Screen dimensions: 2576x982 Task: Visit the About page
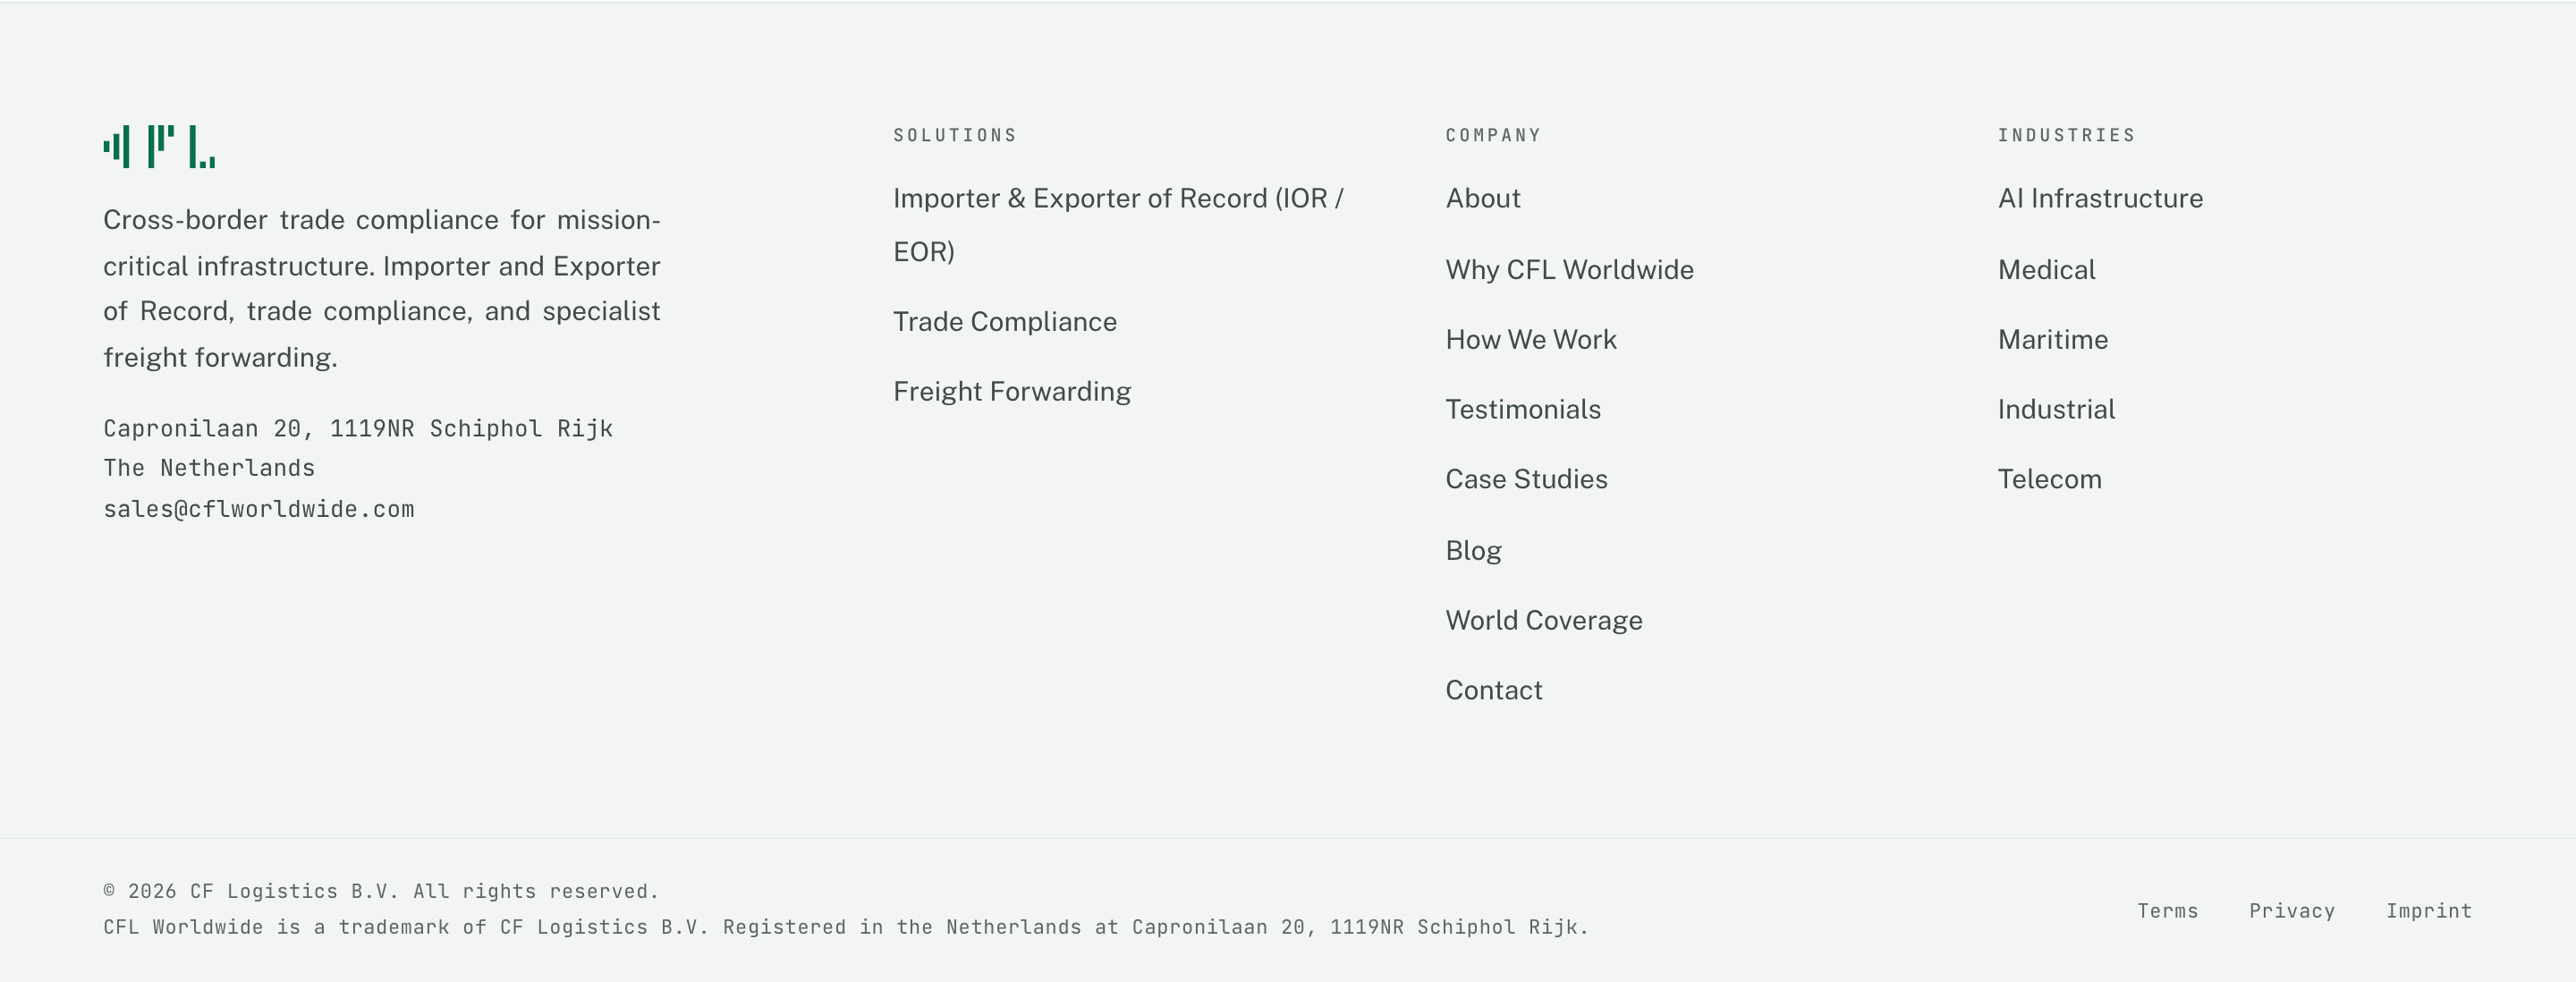[1483, 199]
